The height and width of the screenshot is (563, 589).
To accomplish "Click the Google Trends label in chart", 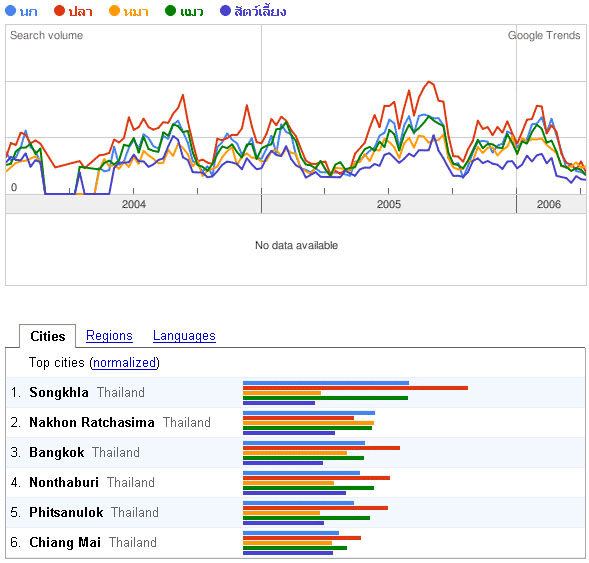I will click(x=544, y=35).
